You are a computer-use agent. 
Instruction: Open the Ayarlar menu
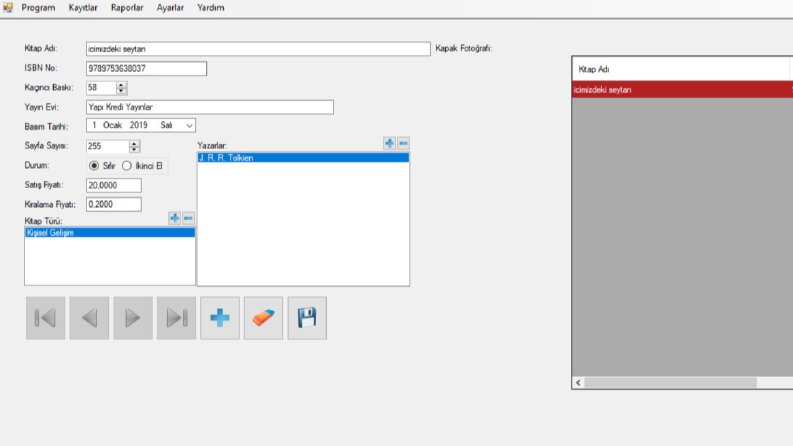(170, 8)
